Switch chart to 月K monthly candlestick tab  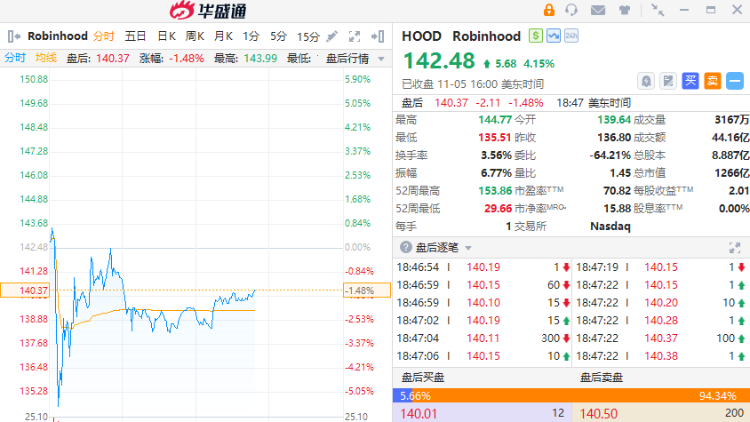point(223,36)
